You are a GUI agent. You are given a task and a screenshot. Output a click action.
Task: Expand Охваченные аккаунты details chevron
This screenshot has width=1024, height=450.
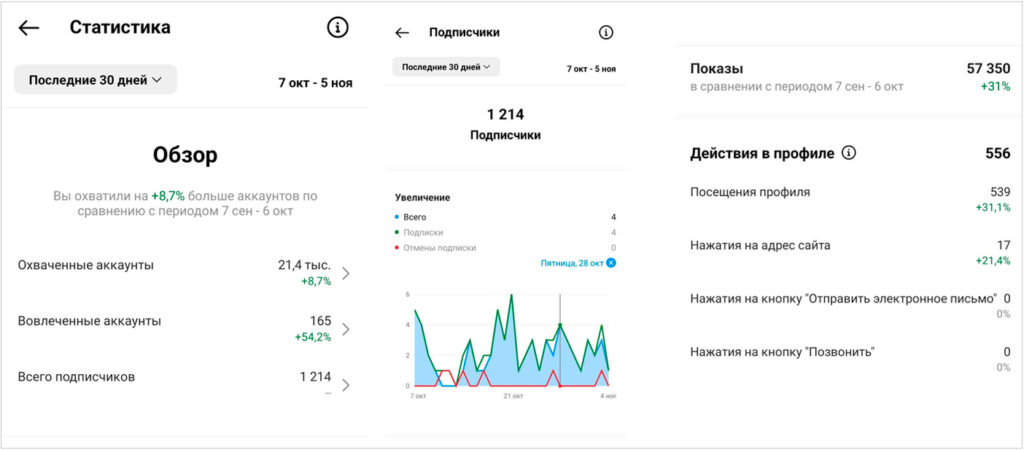(346, 273)
